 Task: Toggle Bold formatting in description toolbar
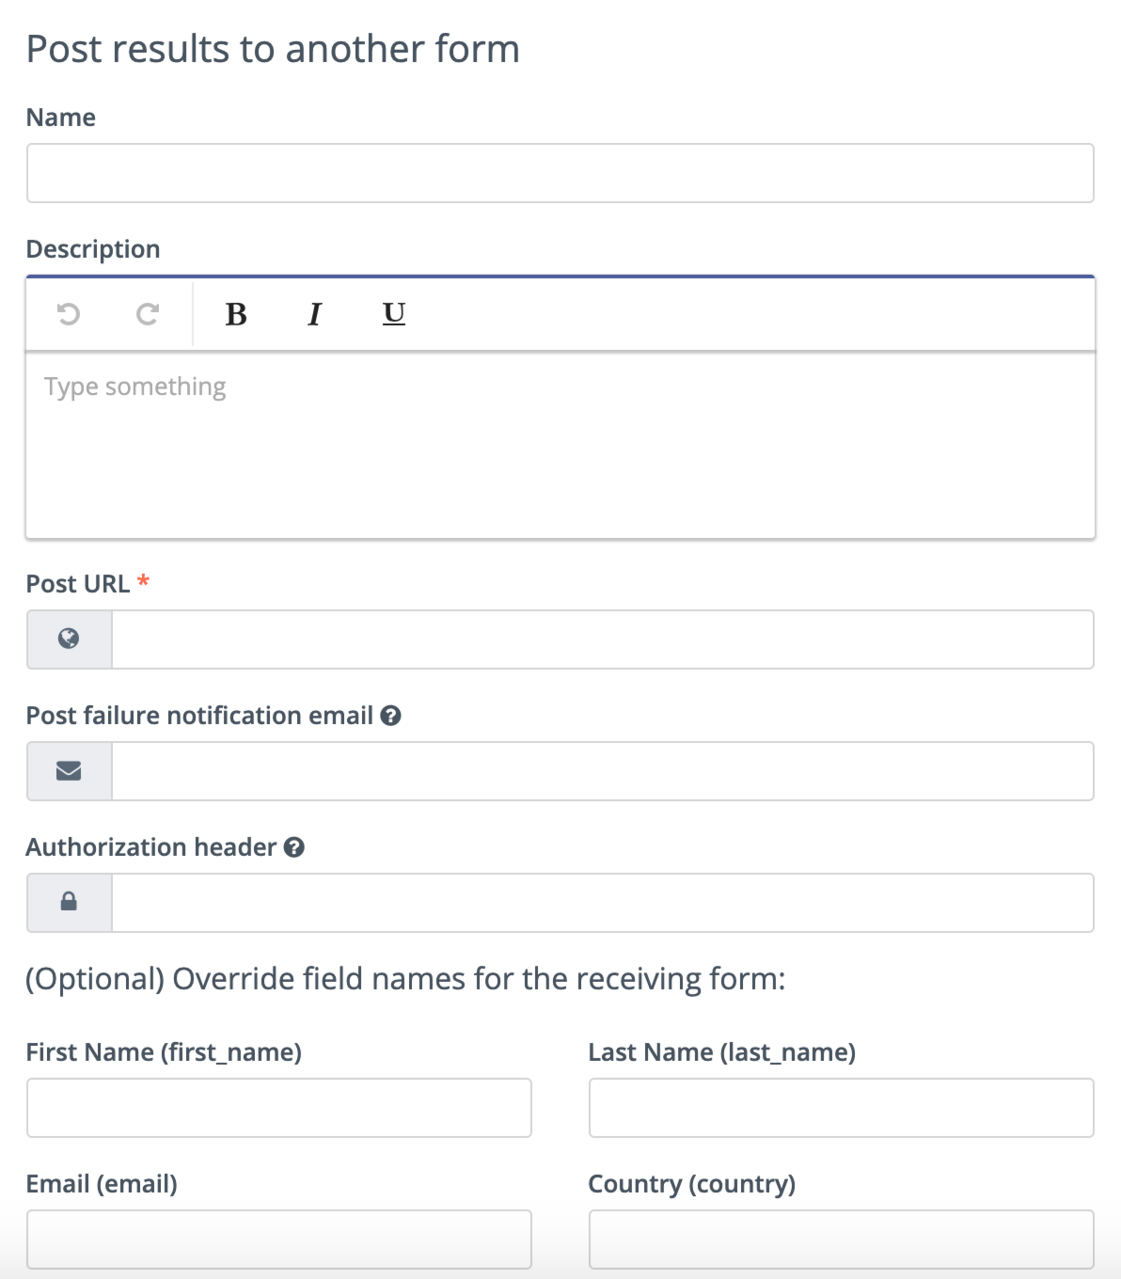pyautogui.click(x=236, y=314)
